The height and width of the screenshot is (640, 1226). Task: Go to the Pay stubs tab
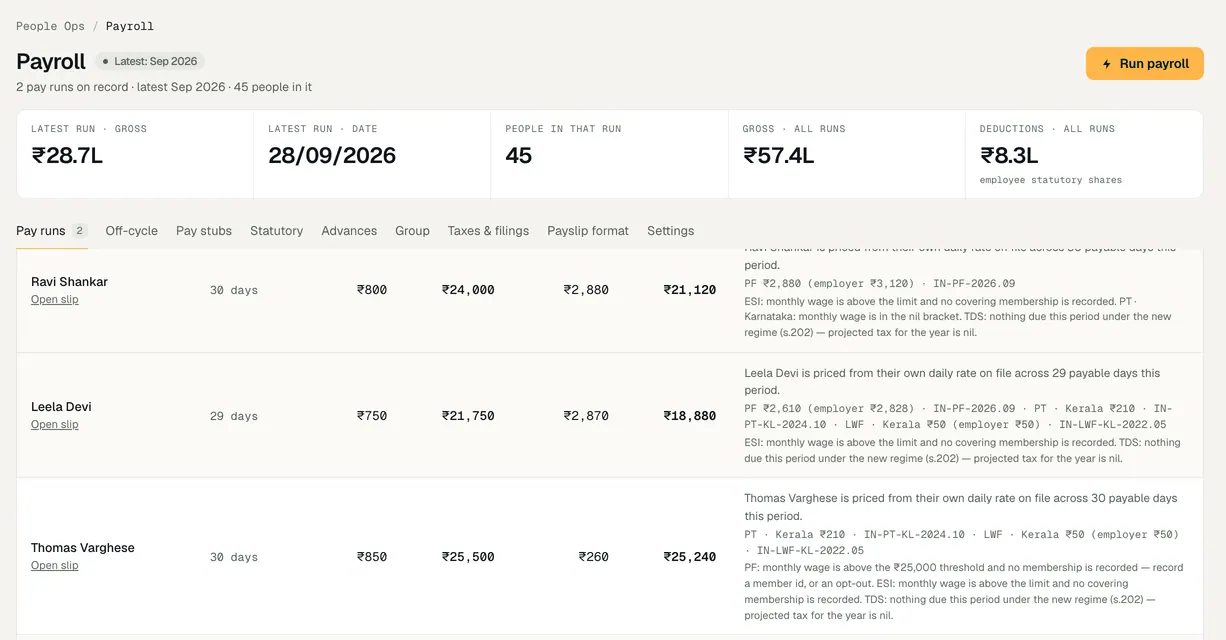click(204, 231)
